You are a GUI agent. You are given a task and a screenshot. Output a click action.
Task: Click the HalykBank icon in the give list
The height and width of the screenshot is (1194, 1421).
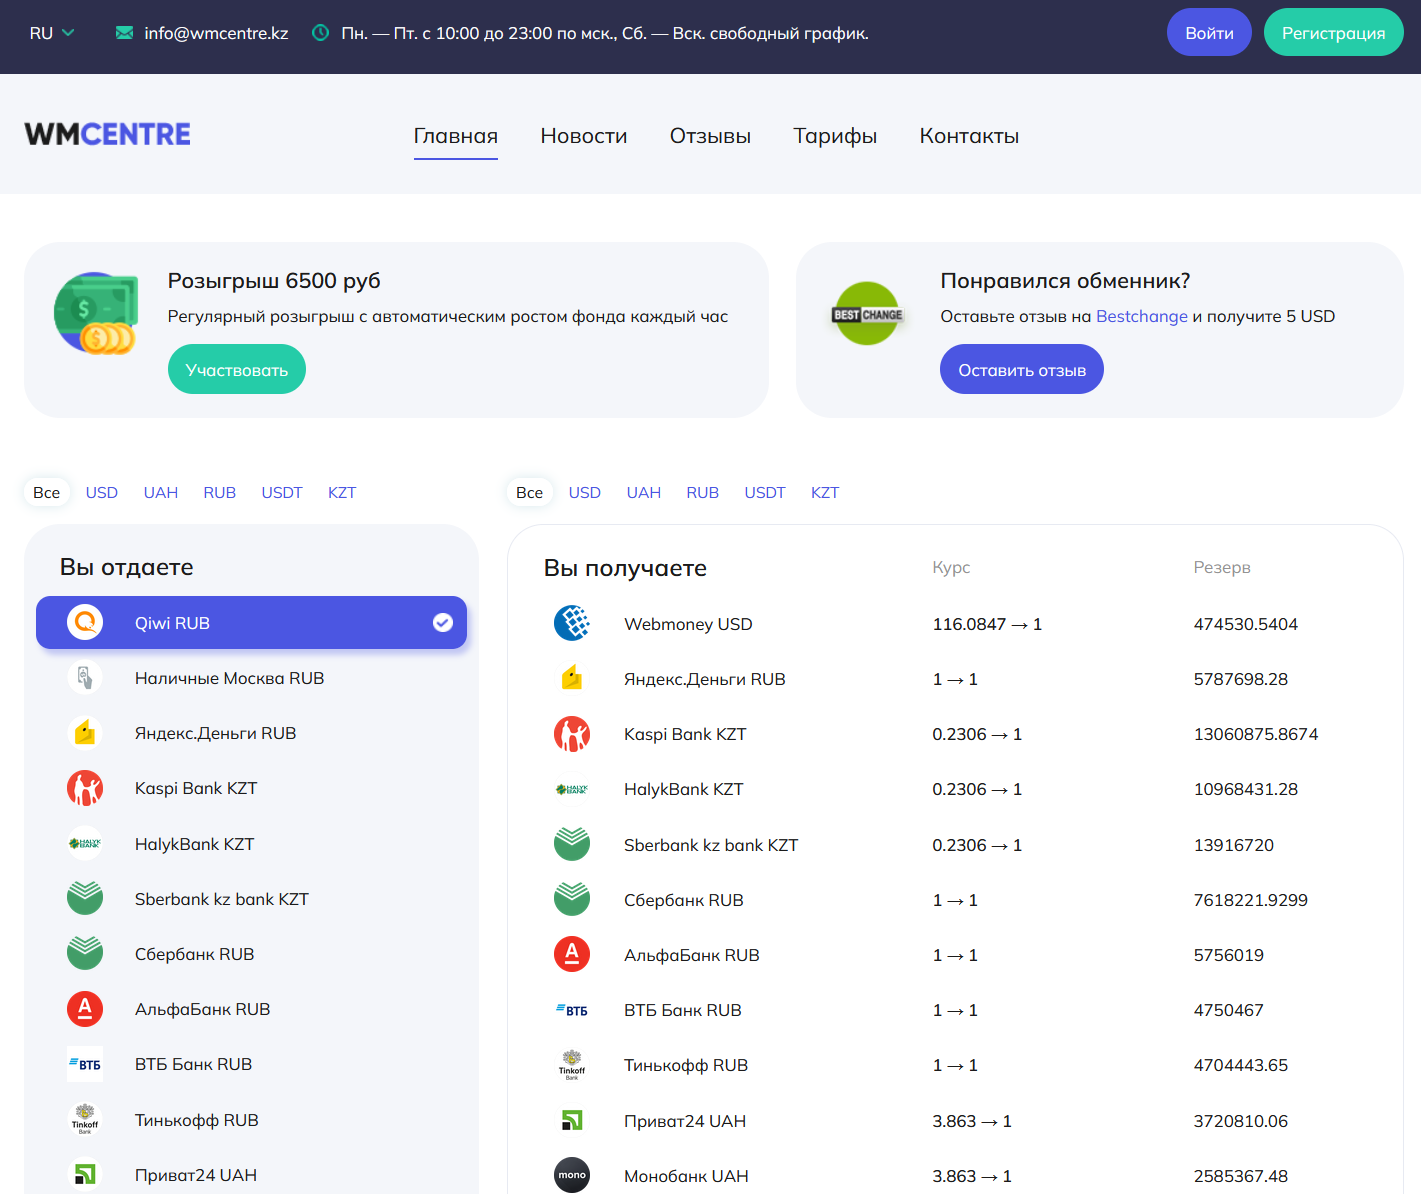pos(85,844)
